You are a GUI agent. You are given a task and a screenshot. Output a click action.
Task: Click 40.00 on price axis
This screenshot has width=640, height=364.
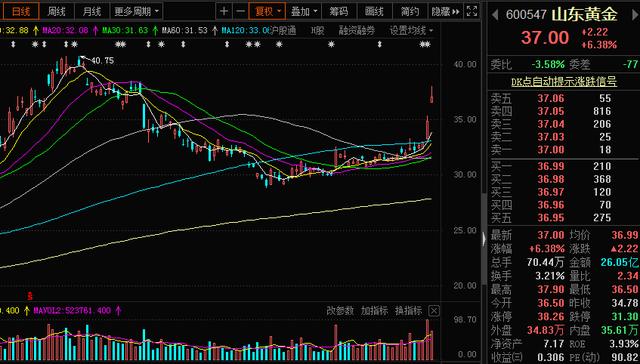tap(464, 64)
